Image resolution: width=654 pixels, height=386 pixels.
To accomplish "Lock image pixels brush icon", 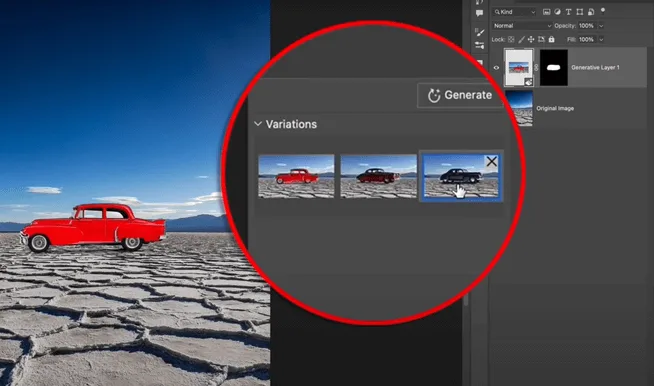I will [x=521, y=40].
